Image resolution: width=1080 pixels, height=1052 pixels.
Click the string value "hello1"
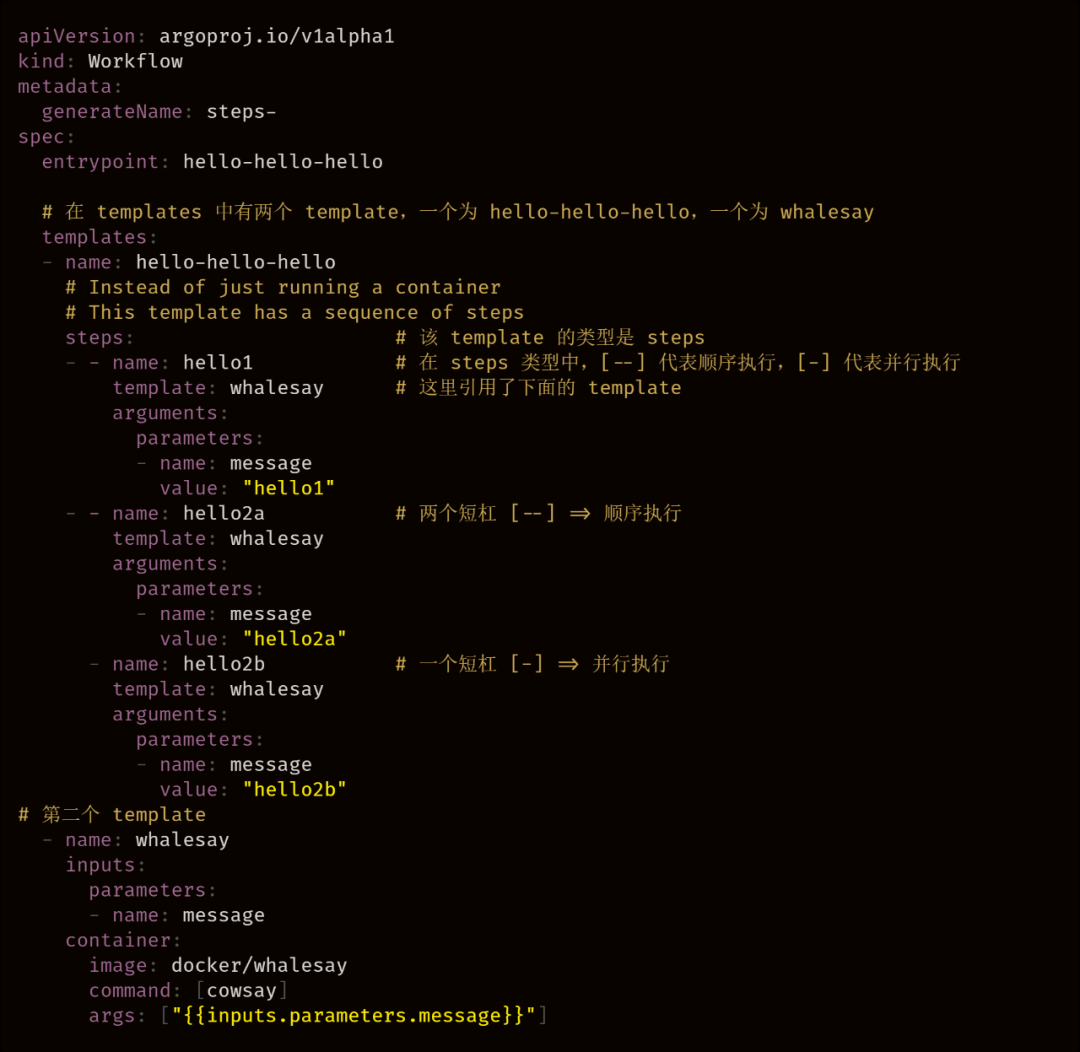point(289,488)
